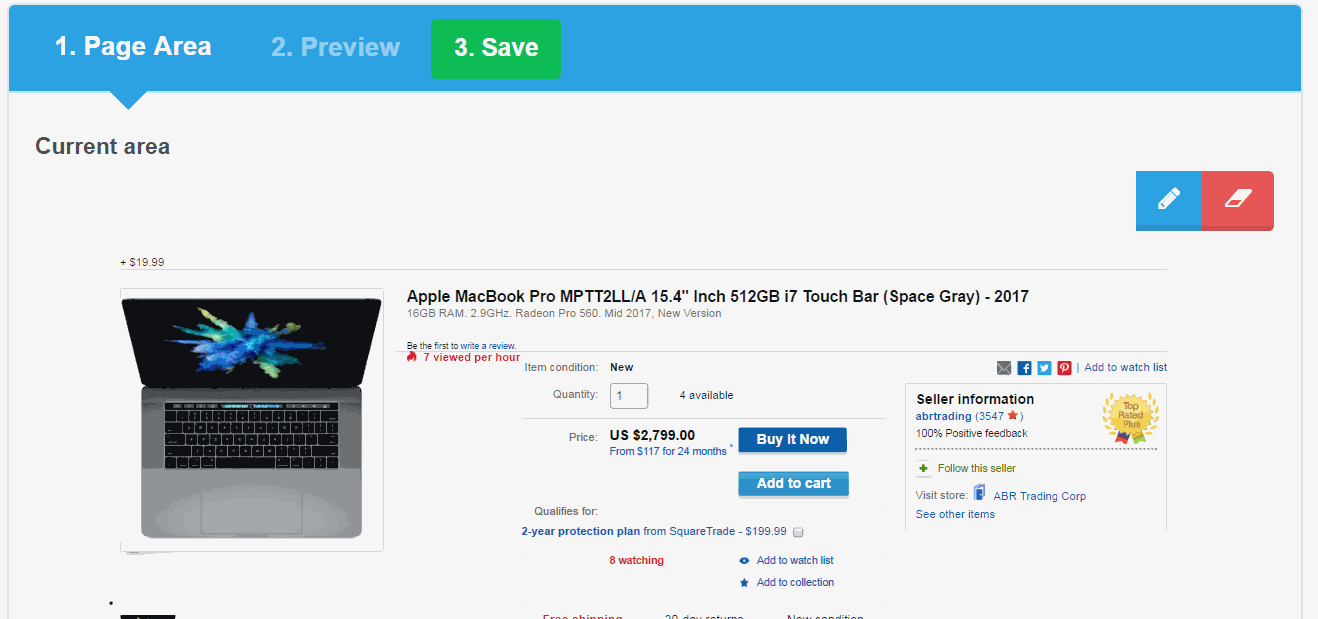Share the listing on Twitter
Image resolution: width=1318 pixels, height=619 pixels.
tap(1044, 368)
